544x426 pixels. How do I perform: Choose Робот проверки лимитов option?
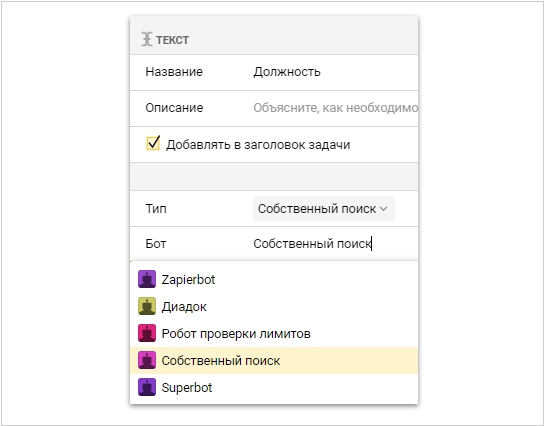[x=274, y=333]
